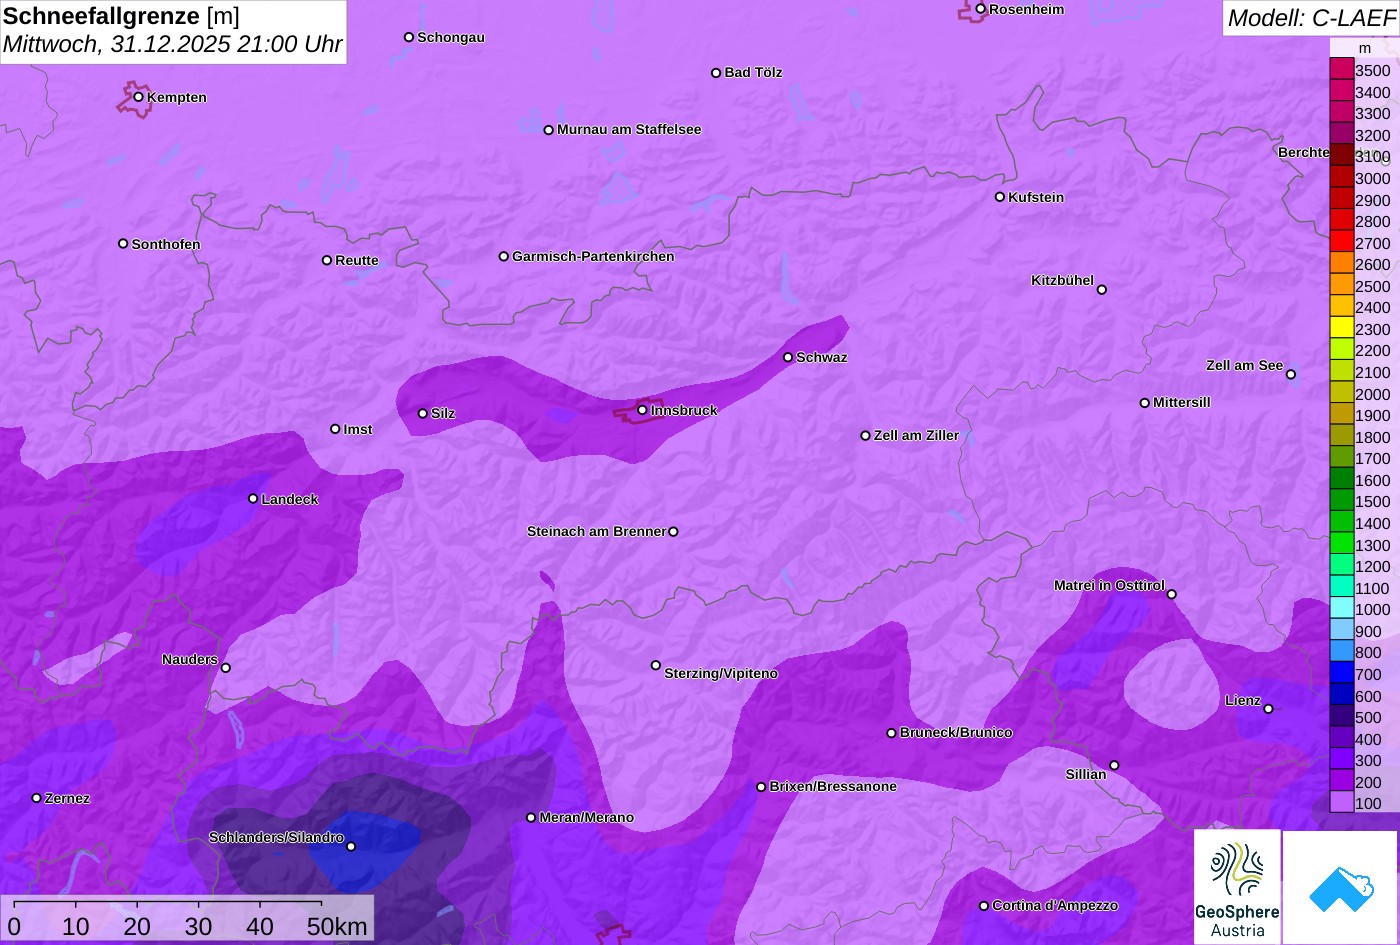Click the Bruneck/Brunico label
Screen dimensions: 1400x945
tap(956, 732)
